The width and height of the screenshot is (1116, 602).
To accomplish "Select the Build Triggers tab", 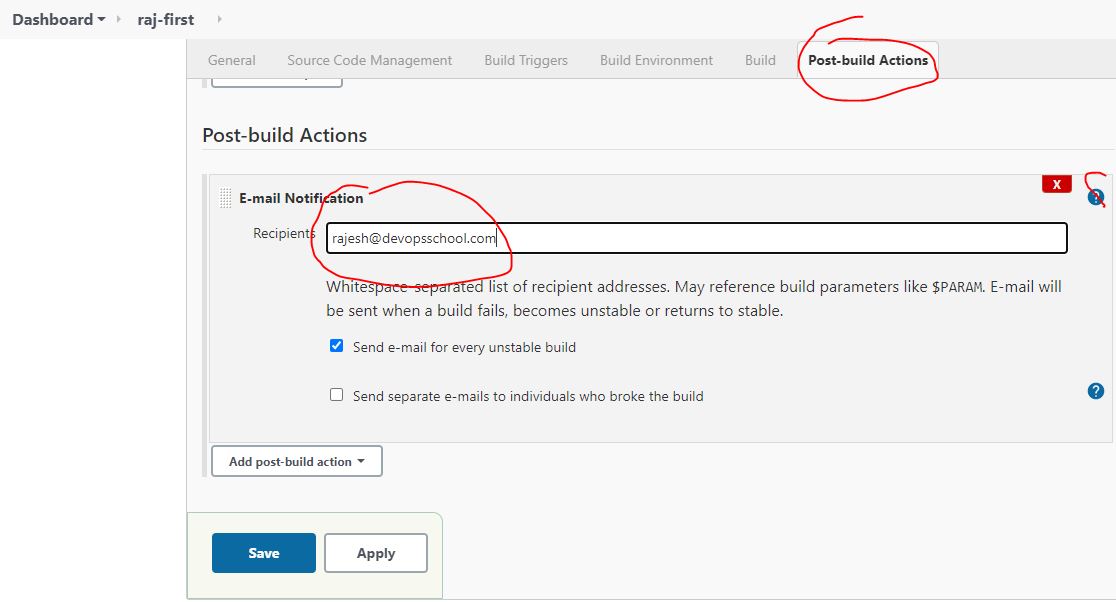I will [525, 60].
